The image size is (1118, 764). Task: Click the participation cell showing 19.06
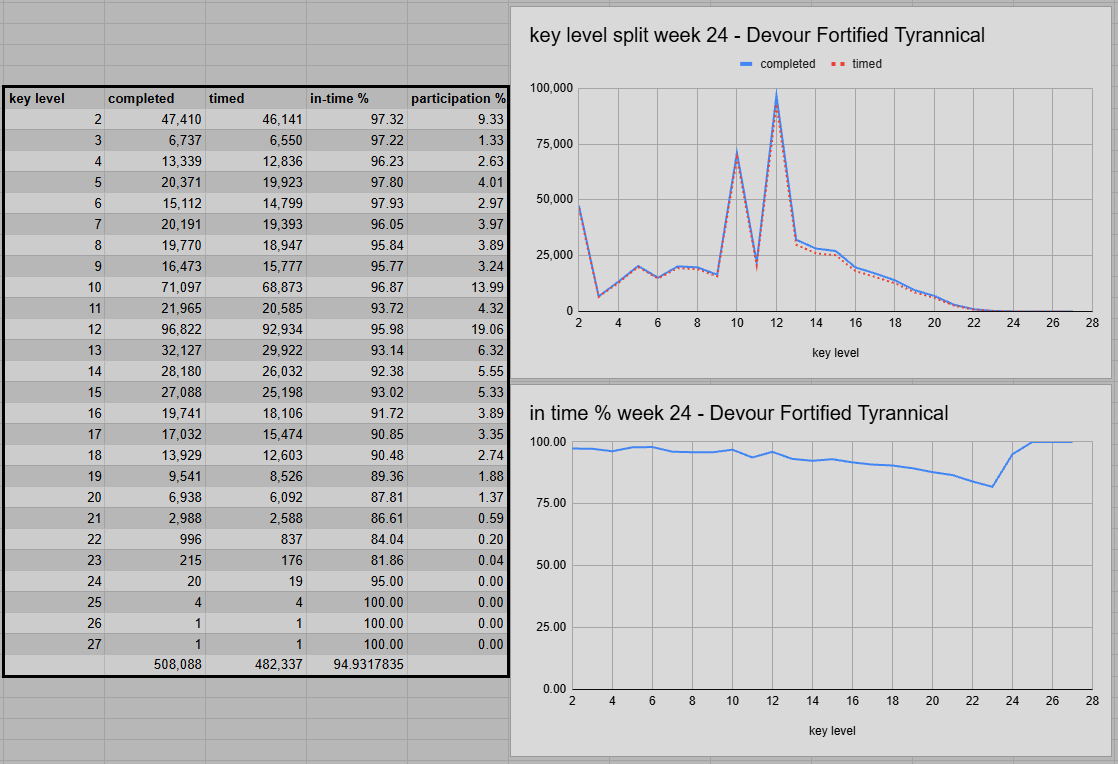click(457, 329)
